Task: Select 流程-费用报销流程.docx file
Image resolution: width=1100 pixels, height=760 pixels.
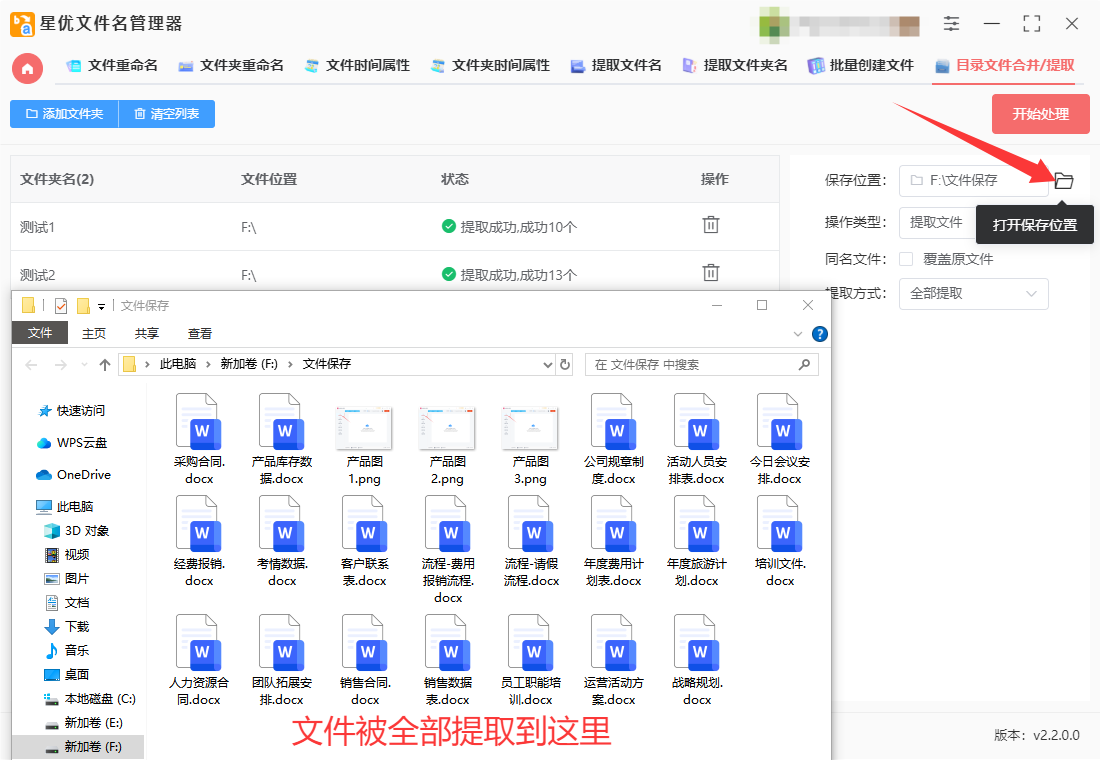Action: pyautogui.click(x=448, y=550)
